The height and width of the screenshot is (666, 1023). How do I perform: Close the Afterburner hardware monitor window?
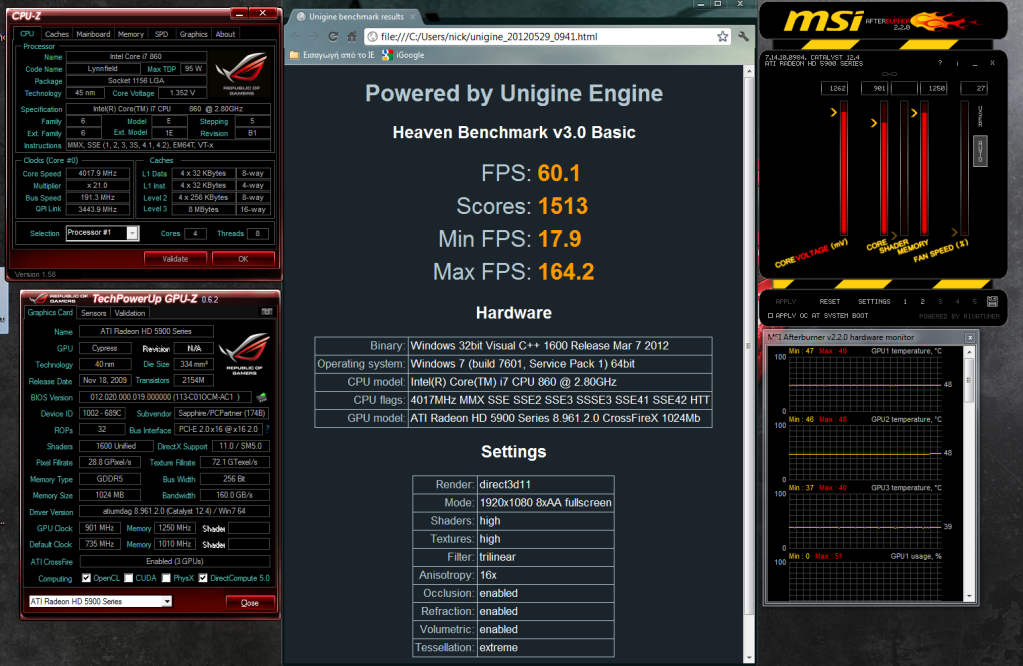(x=970, y=337)
